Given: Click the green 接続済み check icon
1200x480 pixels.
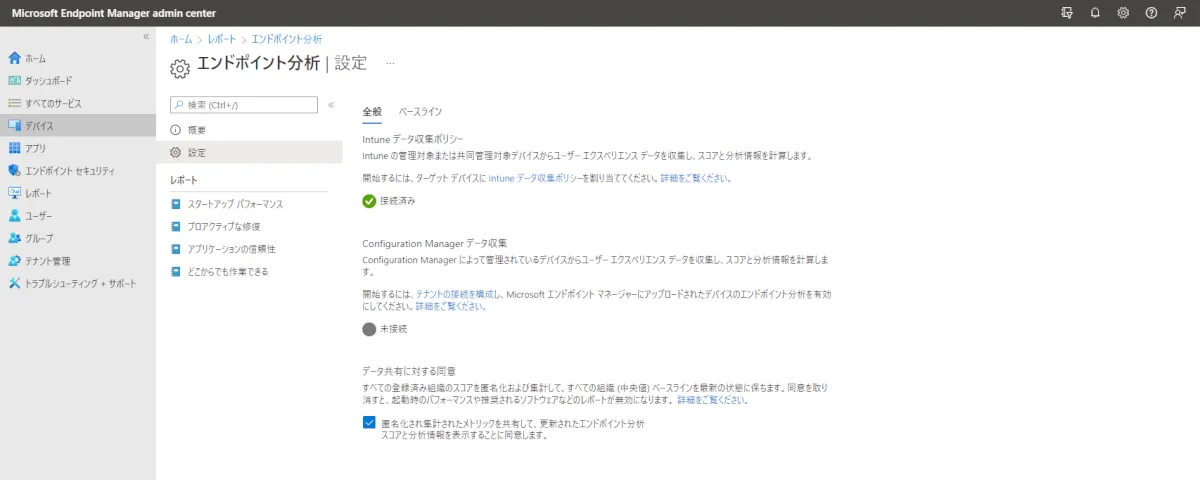Looking at the screenshot, I should click(369, 201).
